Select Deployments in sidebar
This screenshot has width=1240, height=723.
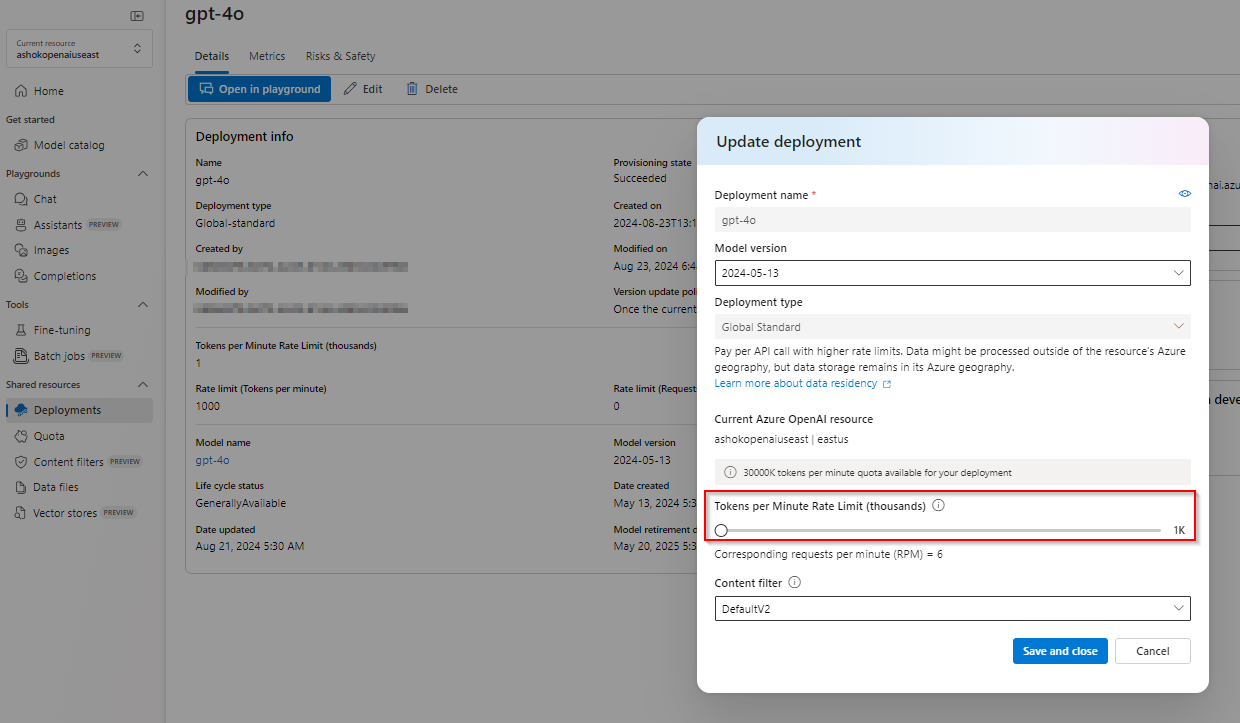(x=79, y=410)
